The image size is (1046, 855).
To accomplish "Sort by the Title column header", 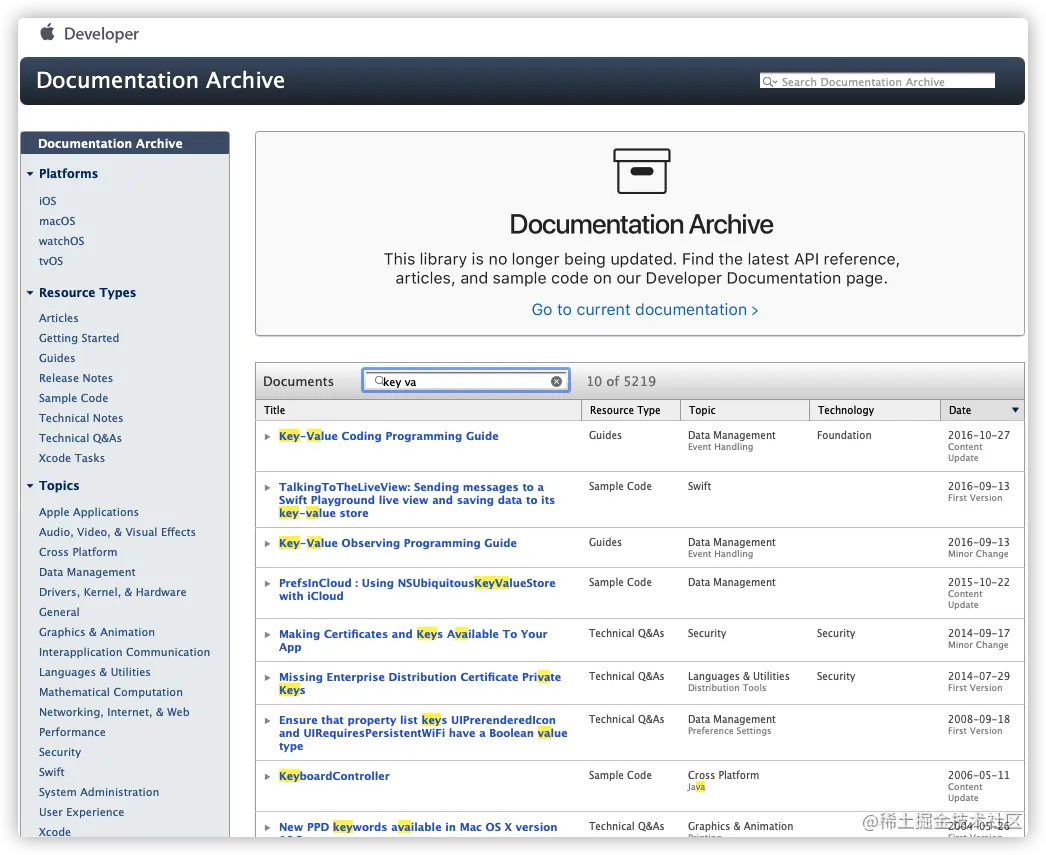I will pyautogui.click(x=418, y=410).
